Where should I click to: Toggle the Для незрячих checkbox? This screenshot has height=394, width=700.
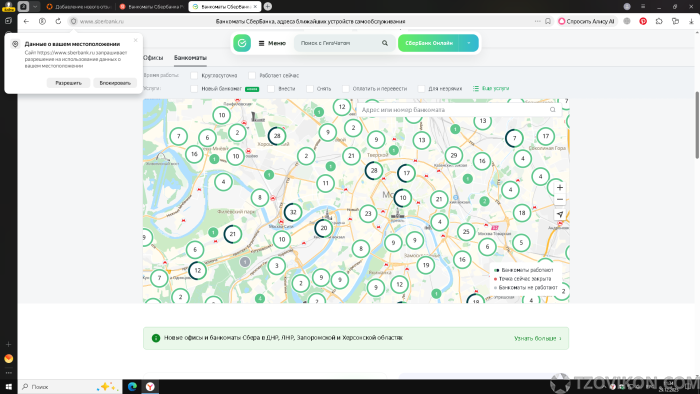click(x=421, y=89)
